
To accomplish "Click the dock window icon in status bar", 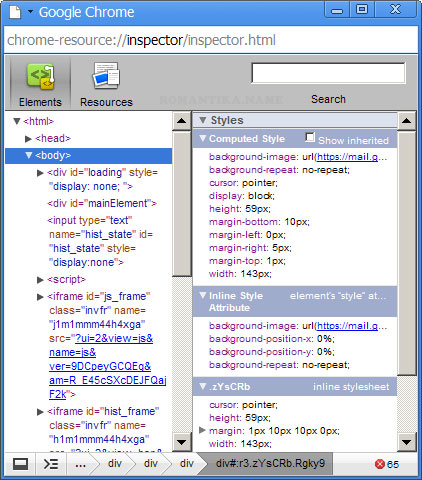I will (x=20, y=464).
